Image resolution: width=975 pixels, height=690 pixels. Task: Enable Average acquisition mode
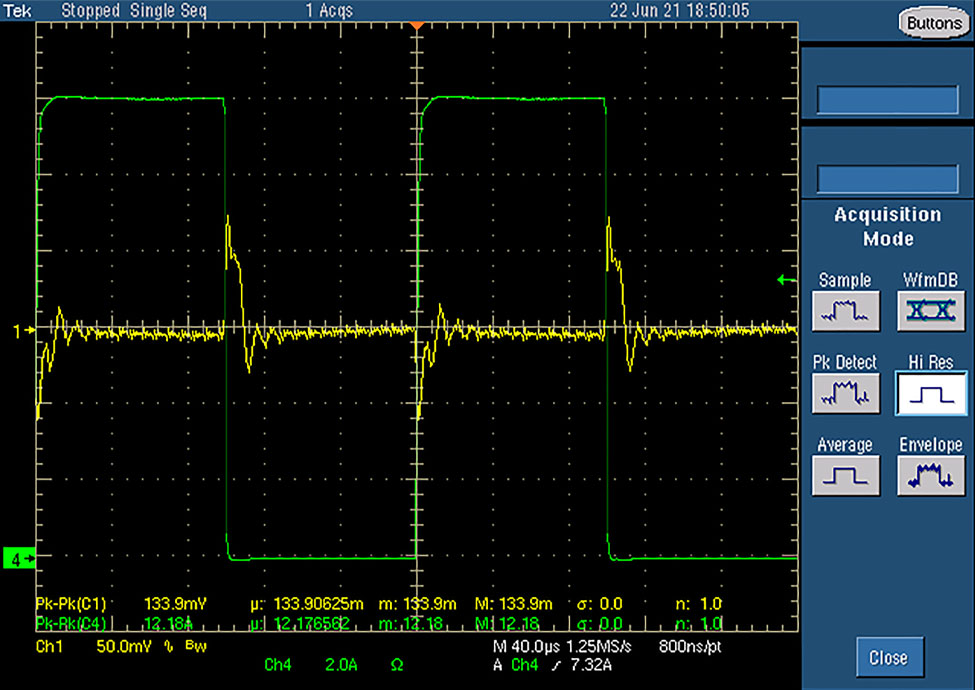click(845, 475)
